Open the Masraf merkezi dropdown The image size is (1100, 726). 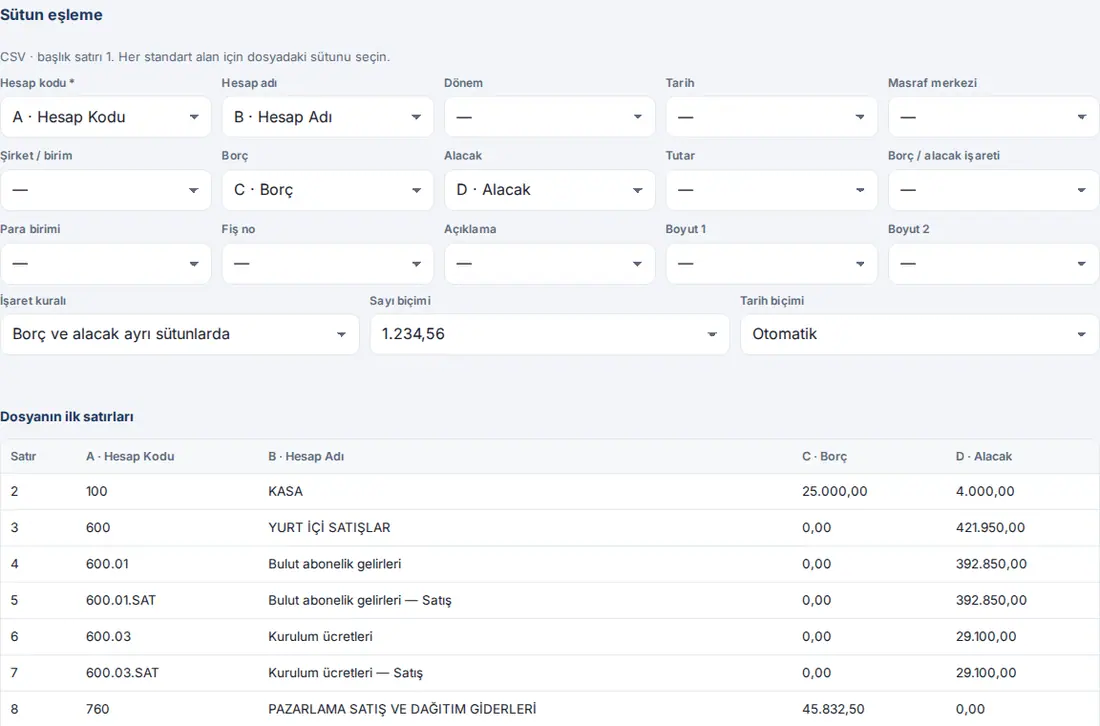pos(993,117)
